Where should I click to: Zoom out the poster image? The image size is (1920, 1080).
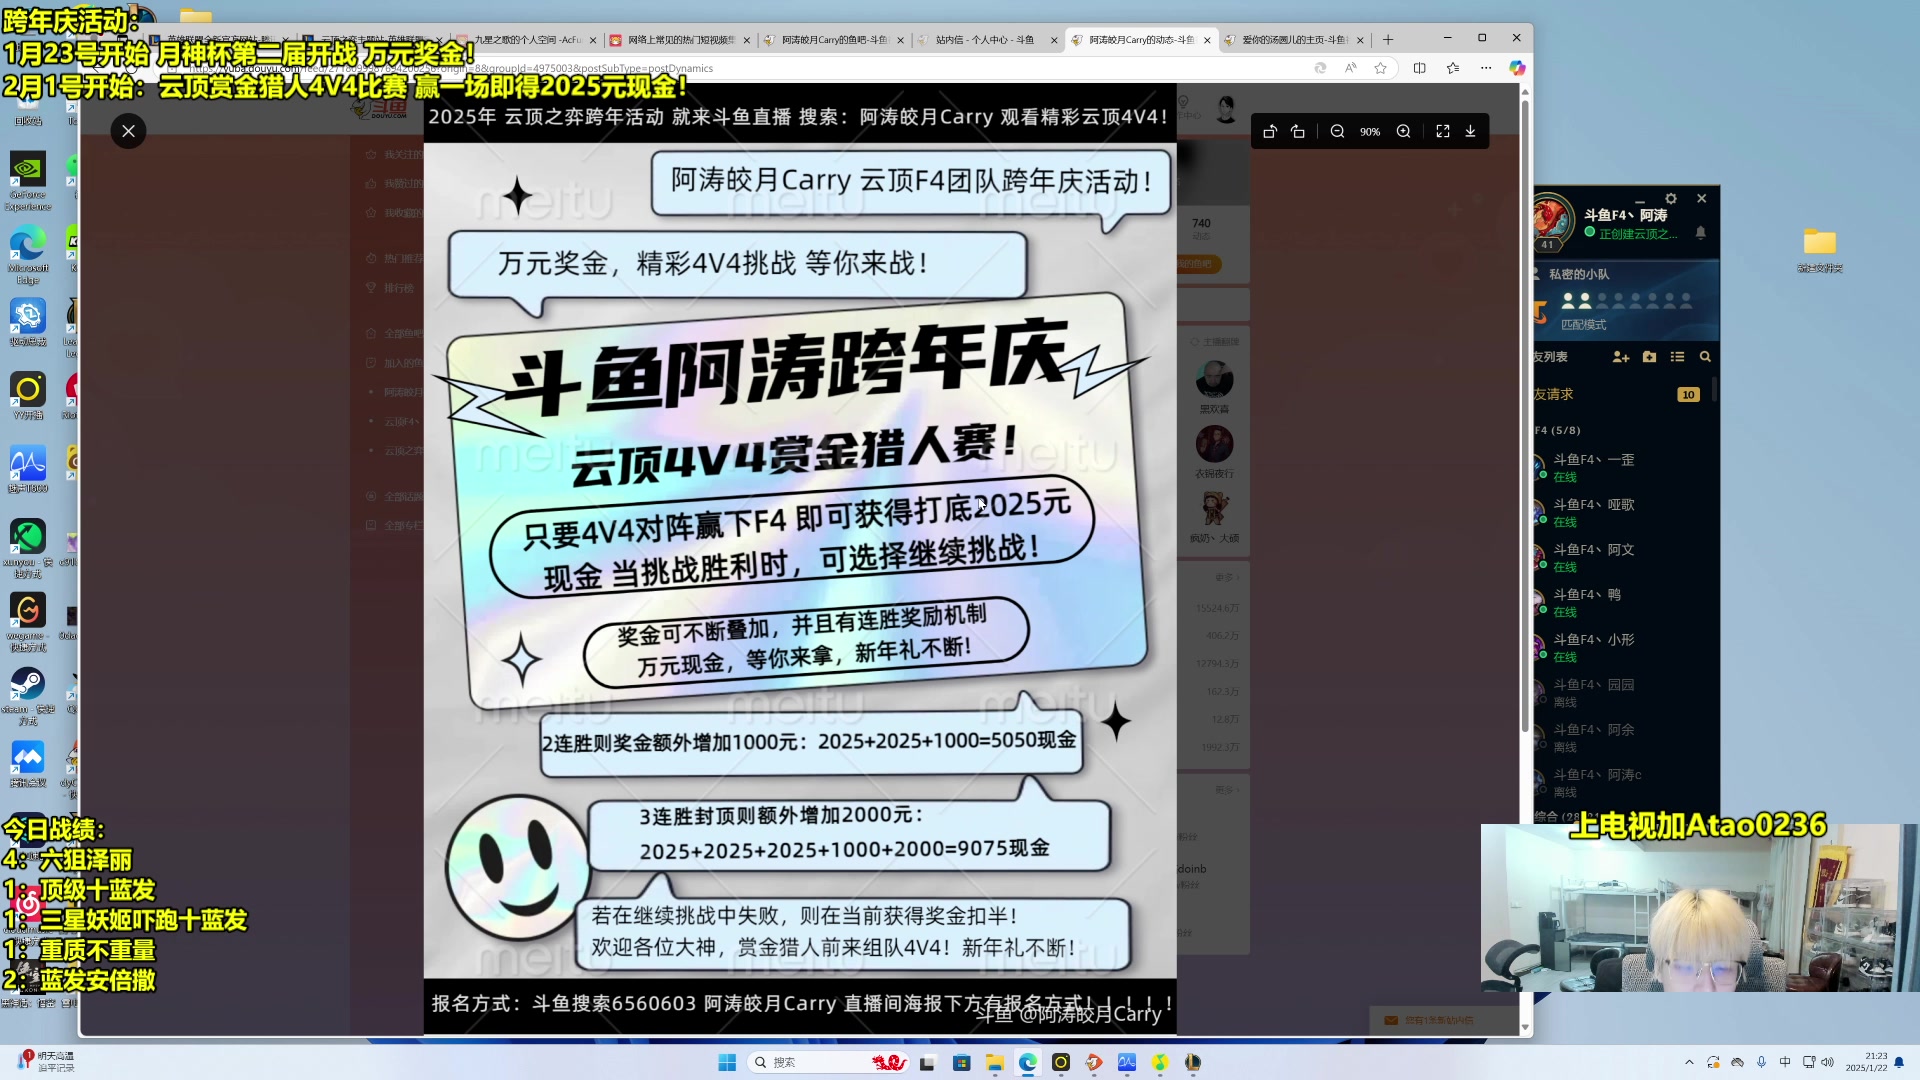click(1337, 131)
